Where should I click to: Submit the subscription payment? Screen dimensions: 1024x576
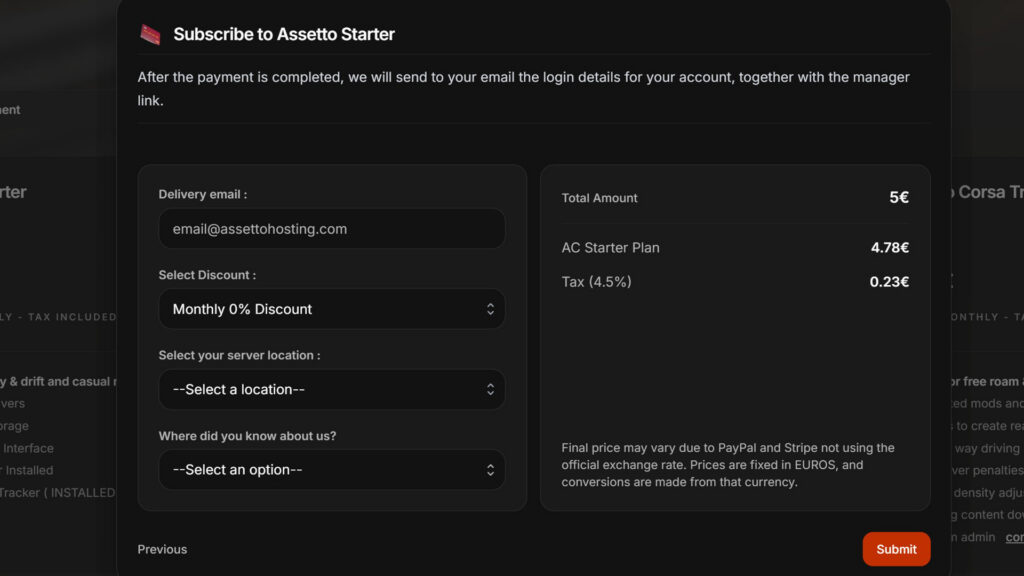[896, 549]
